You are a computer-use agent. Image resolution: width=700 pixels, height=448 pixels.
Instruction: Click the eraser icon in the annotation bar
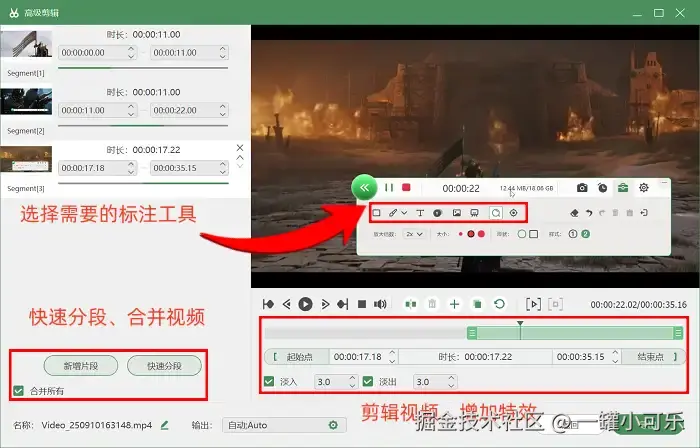pos(575,213)
